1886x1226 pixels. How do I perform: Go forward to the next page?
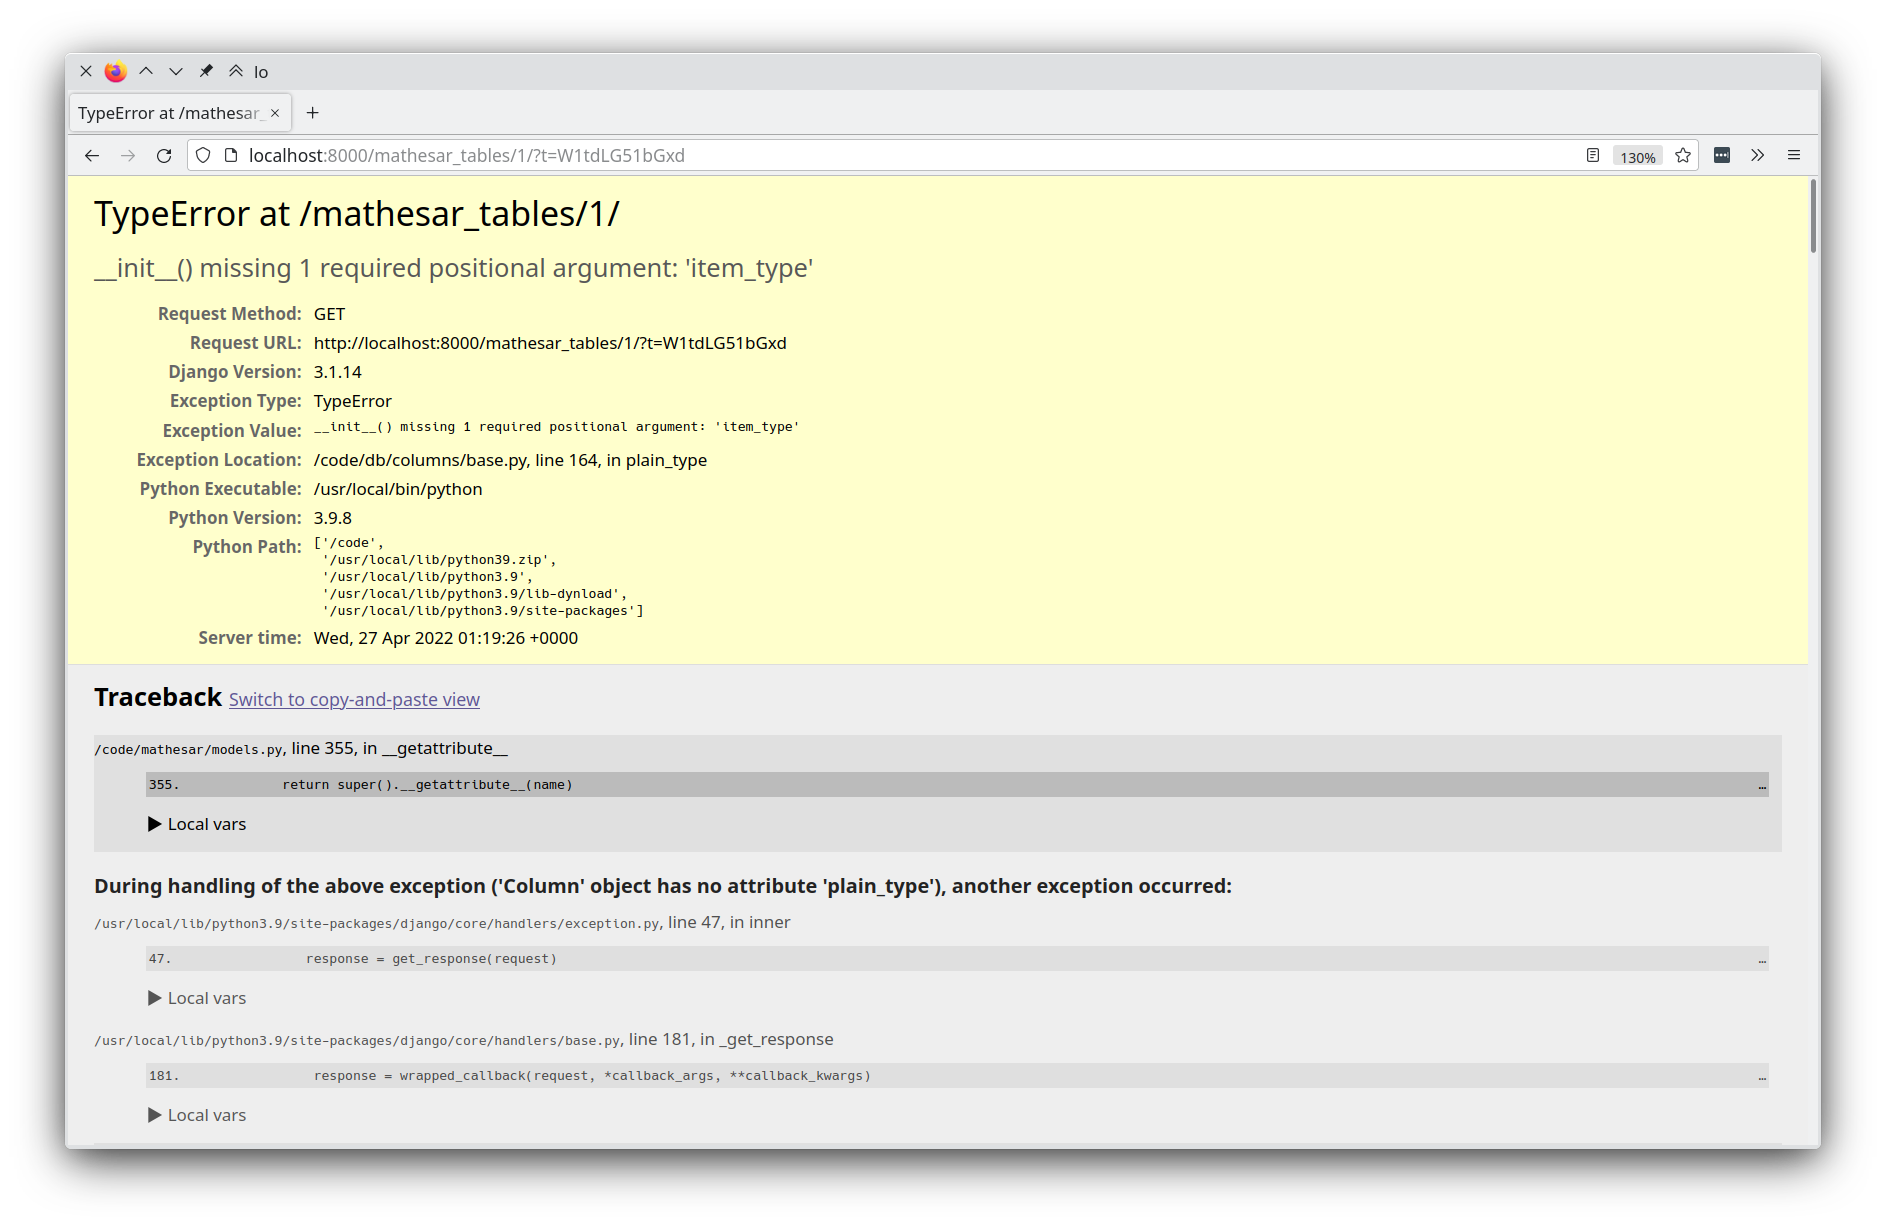point(128,155)
